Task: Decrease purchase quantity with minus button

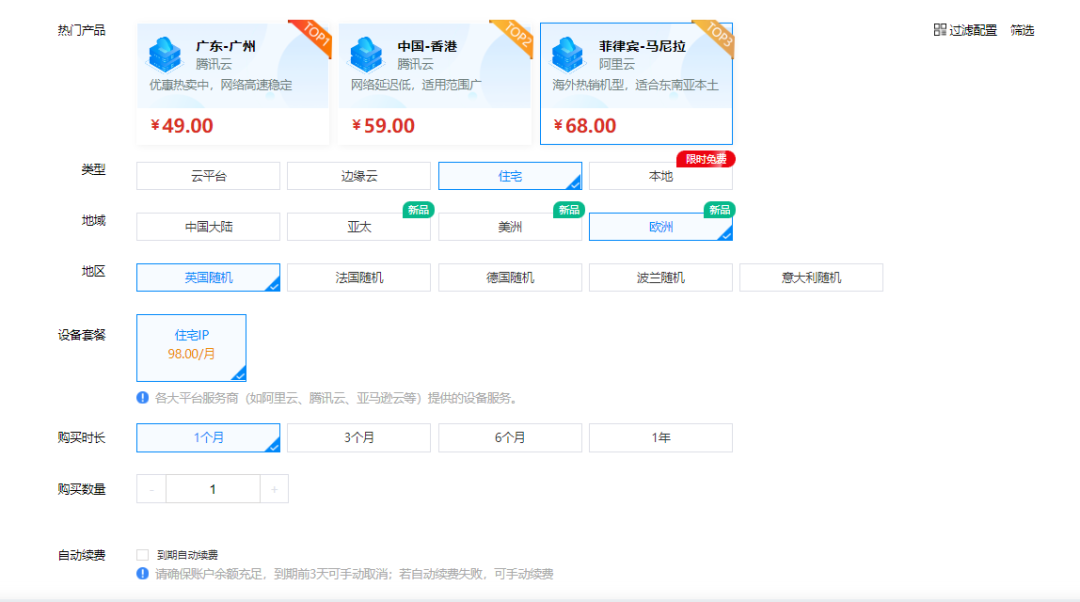Action: (152, 489)
